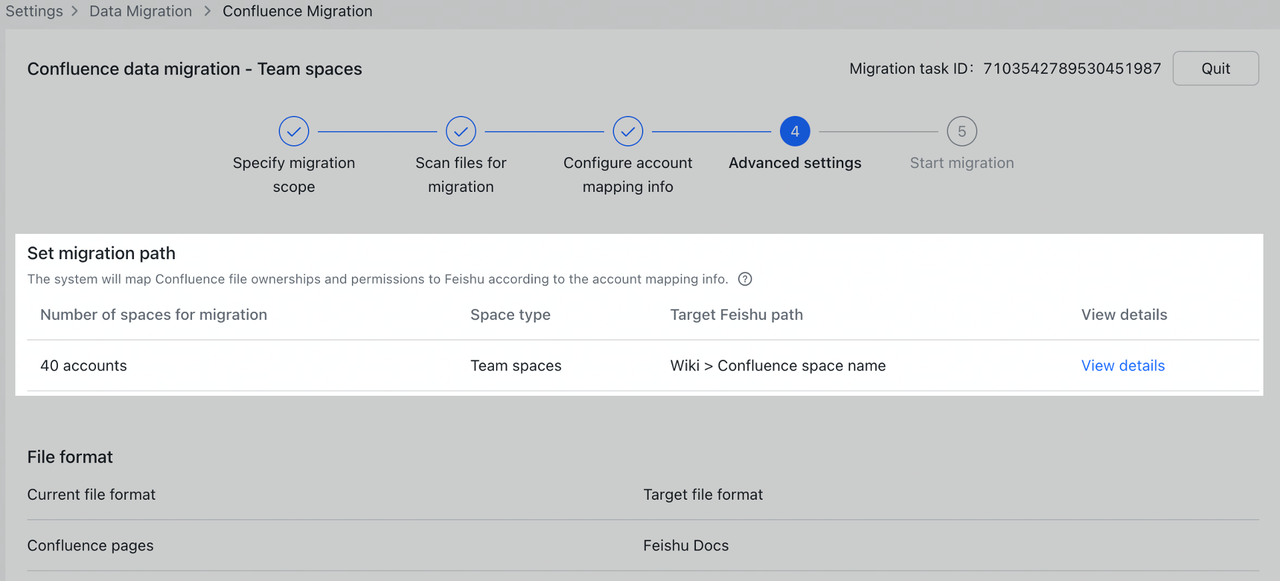
Task: Select Configure account mapping info step label
Action: pos(628,175)
